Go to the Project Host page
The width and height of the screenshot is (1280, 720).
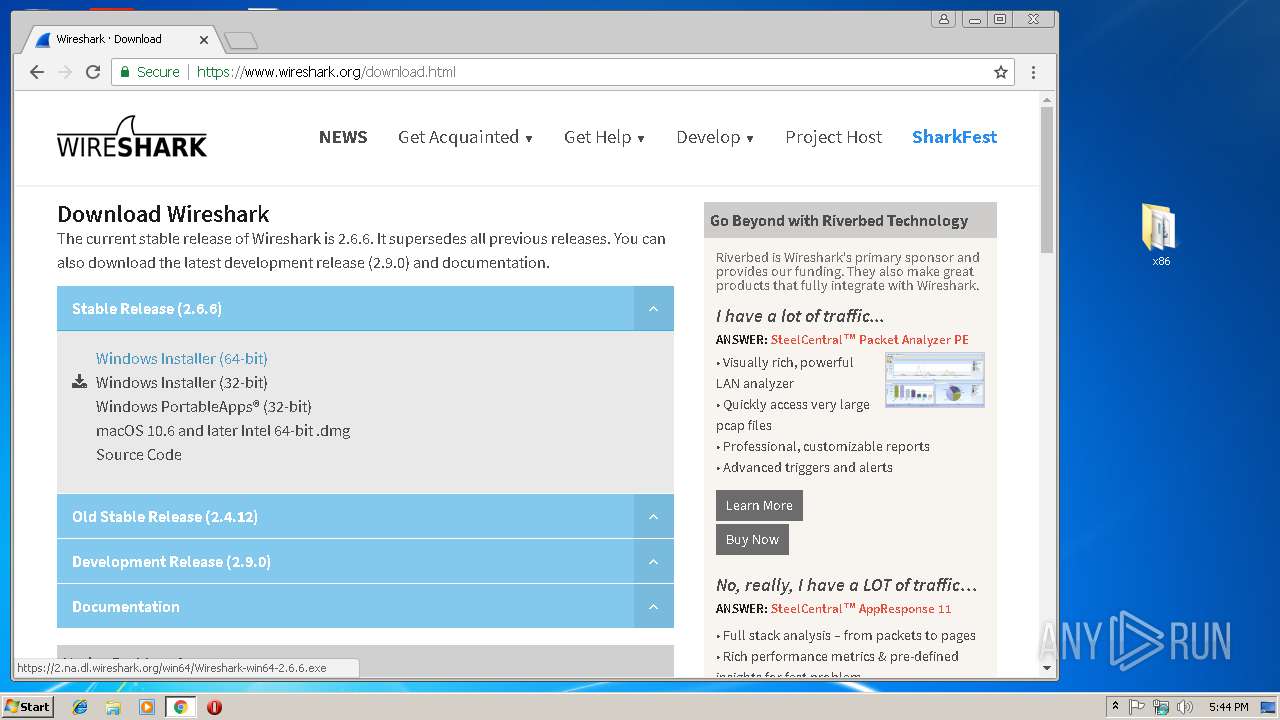coord(834,137)
